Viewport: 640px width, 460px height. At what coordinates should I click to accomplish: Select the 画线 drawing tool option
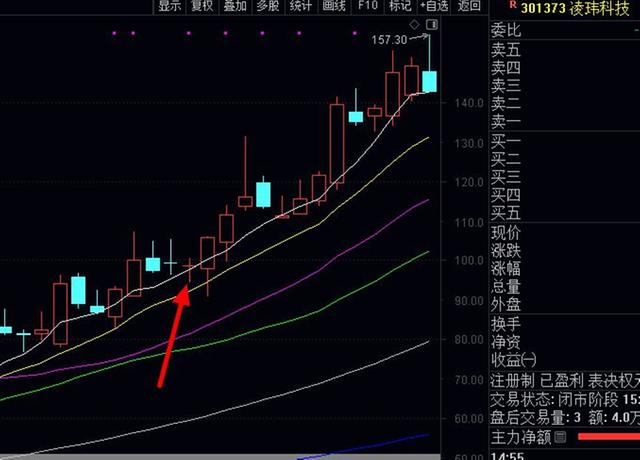(334, 6)
